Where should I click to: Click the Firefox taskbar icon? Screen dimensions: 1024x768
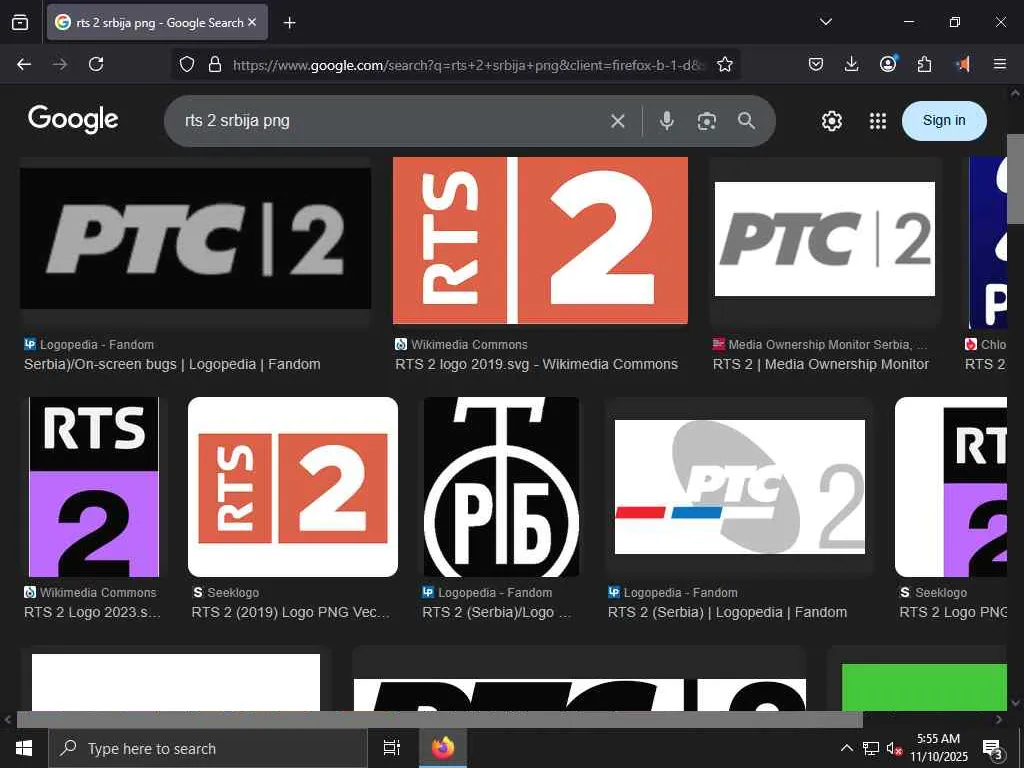click(443, 748)
